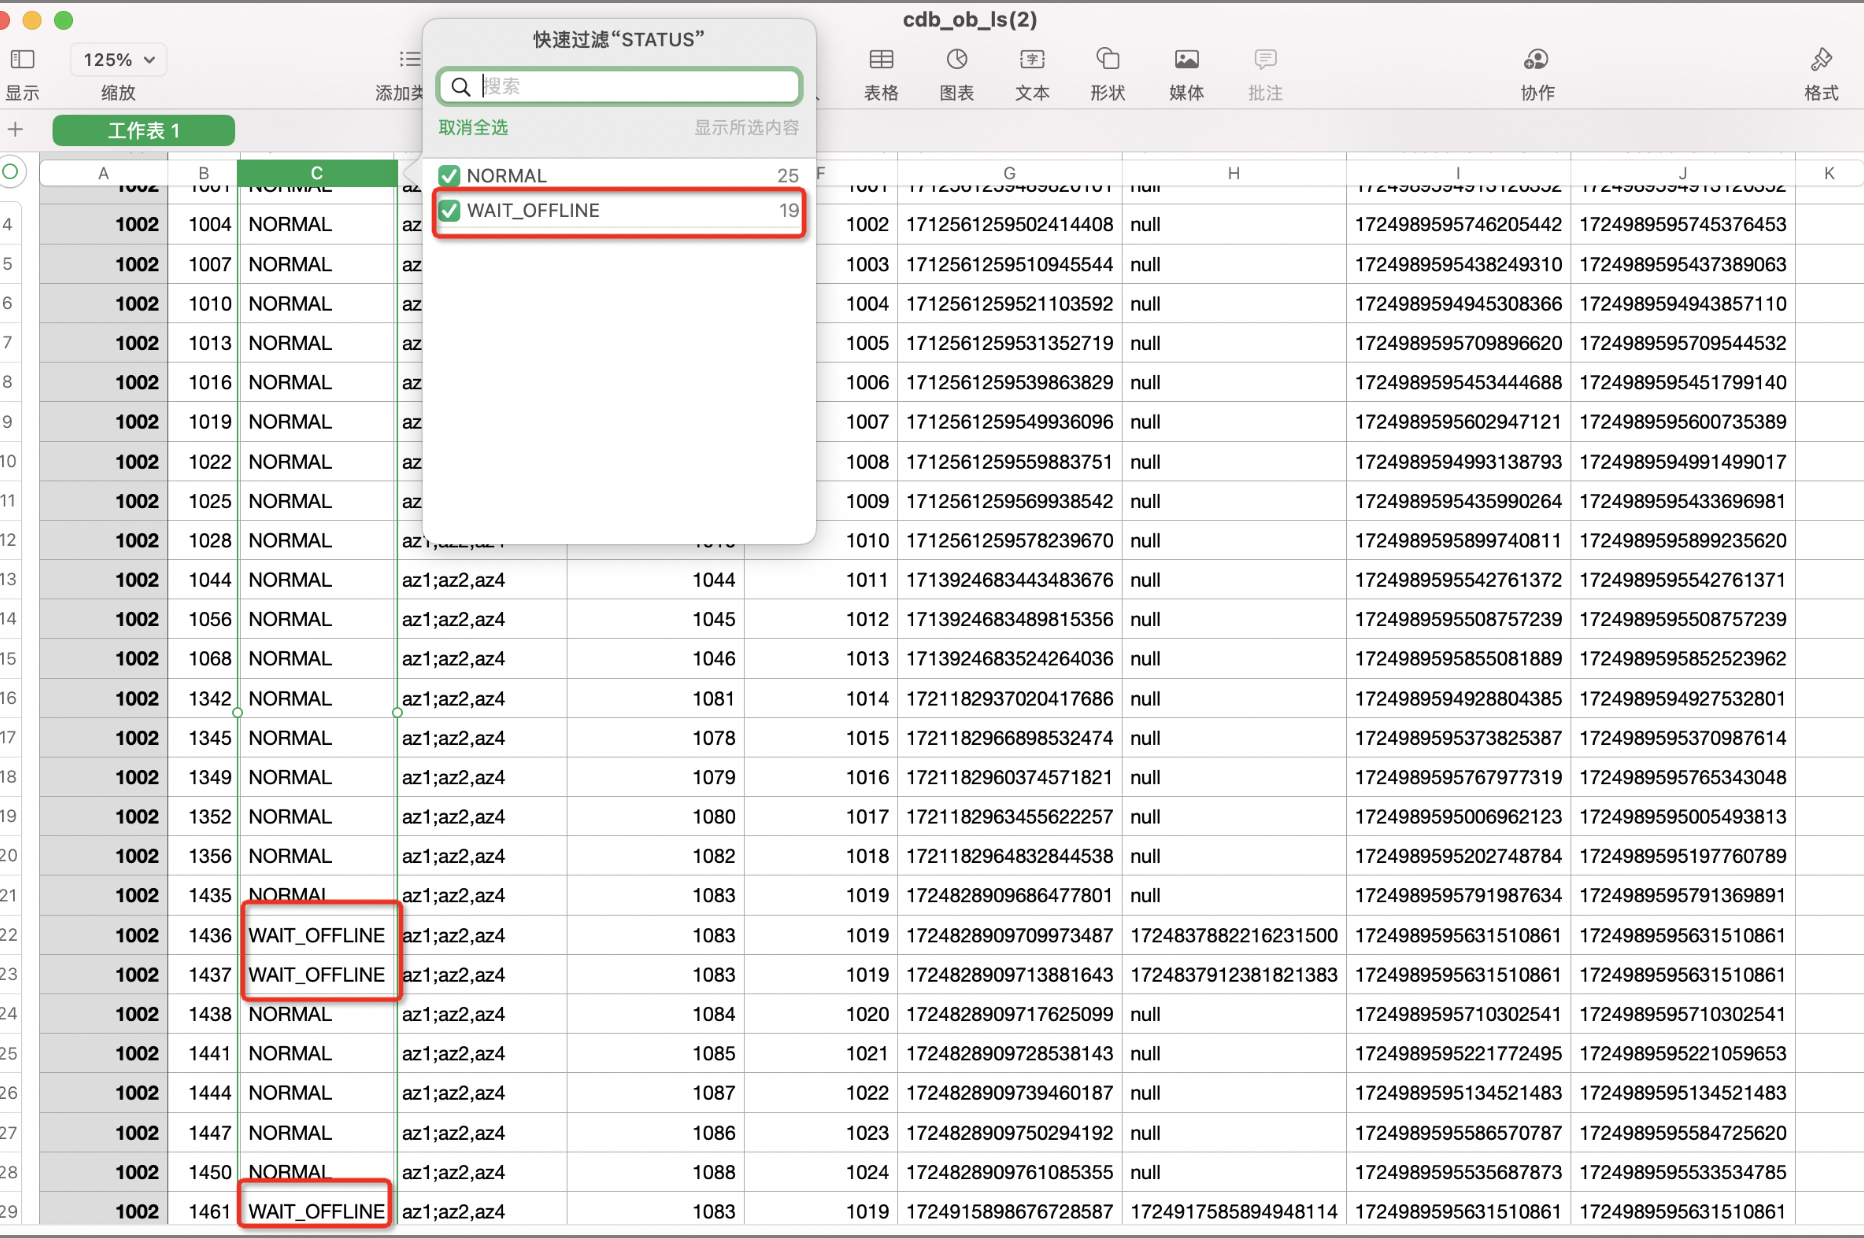Click the comment 批注 icon
This screenshot has width=1864, height=1238.
1265,60
